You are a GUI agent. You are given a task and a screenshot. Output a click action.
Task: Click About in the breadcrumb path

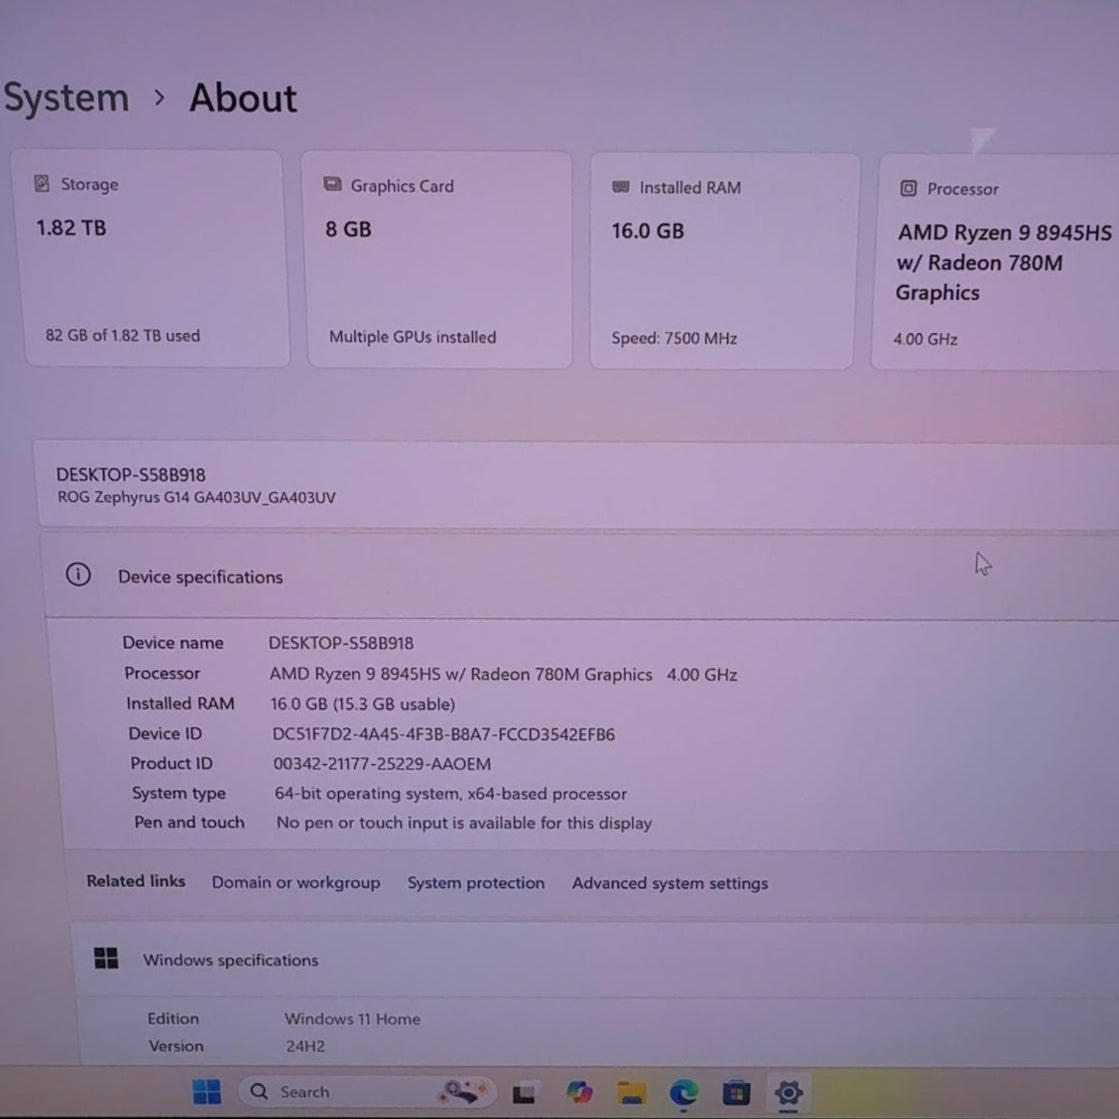click(242, 97)
